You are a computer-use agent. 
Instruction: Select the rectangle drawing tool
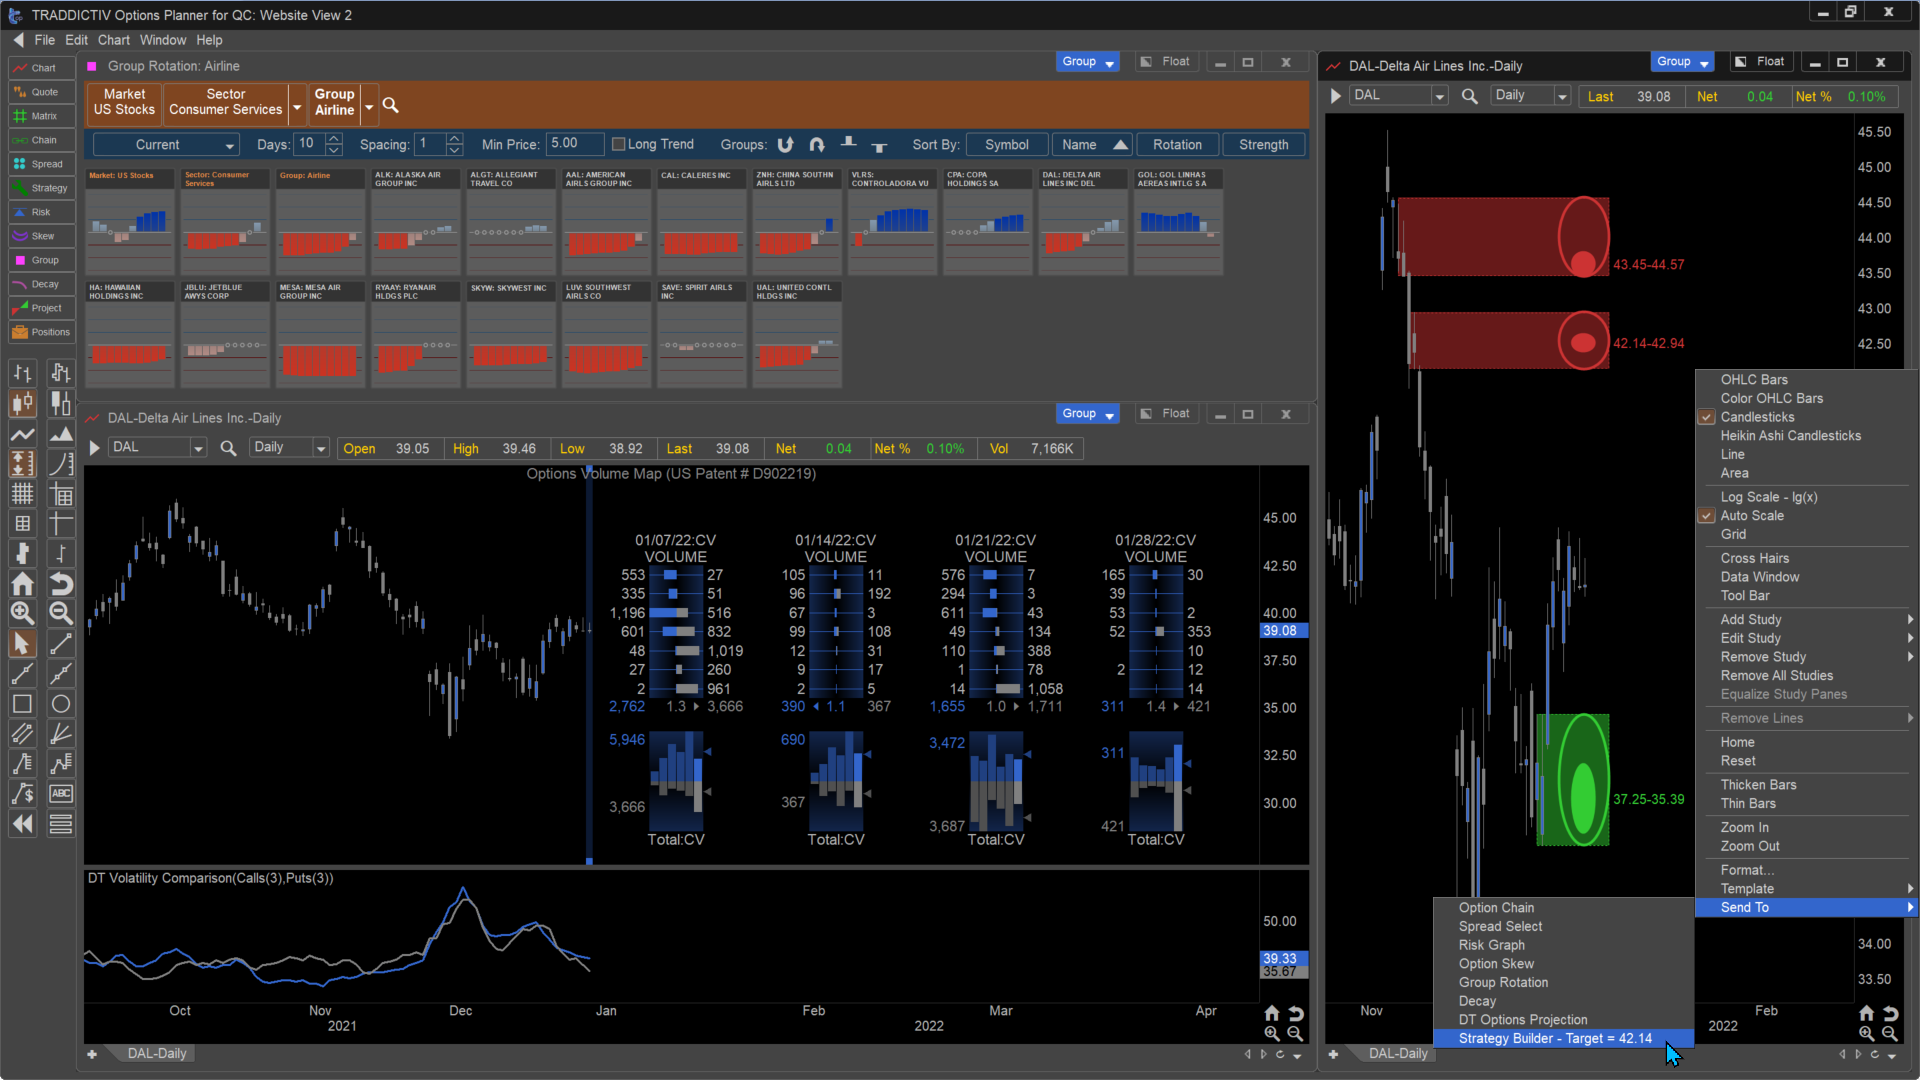[23, 704]
